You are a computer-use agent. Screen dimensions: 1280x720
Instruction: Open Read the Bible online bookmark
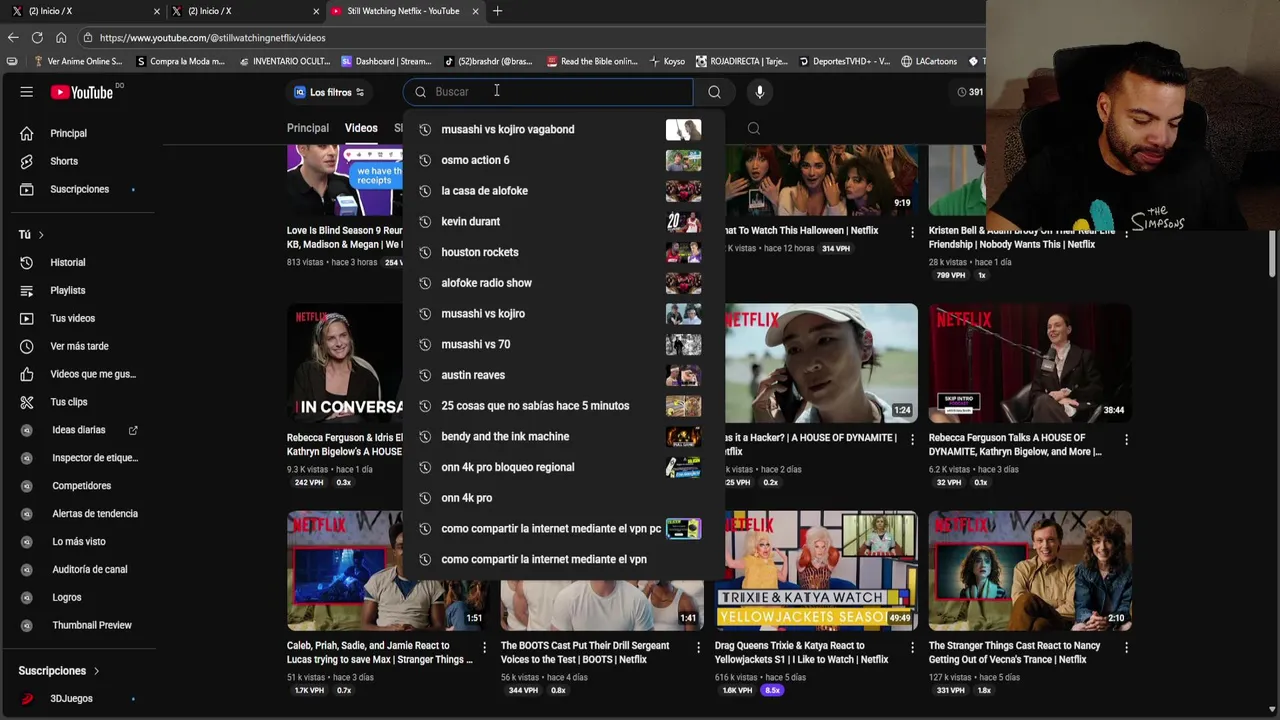tap(591, 61)
